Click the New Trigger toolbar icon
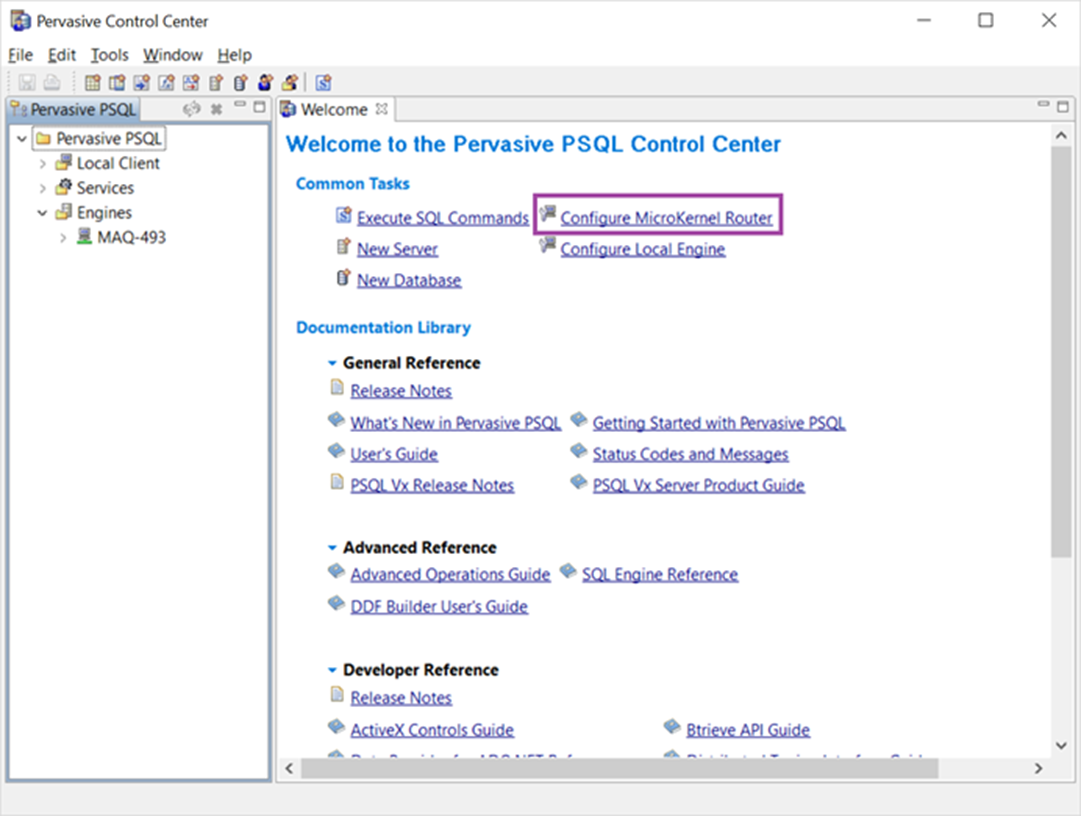 [191, 83]
